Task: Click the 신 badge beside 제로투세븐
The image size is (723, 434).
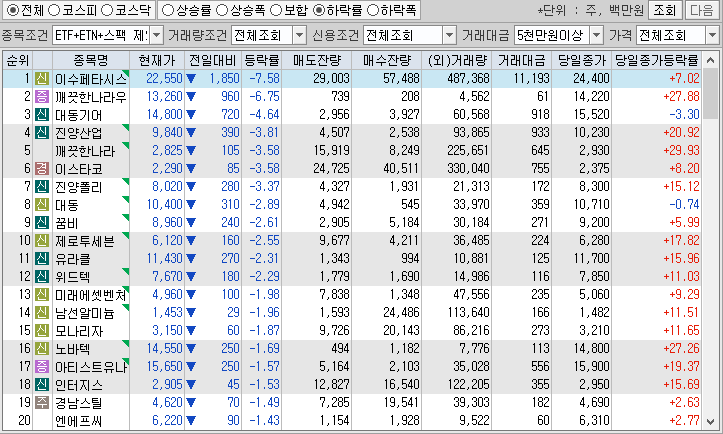Action: (42, 240)
